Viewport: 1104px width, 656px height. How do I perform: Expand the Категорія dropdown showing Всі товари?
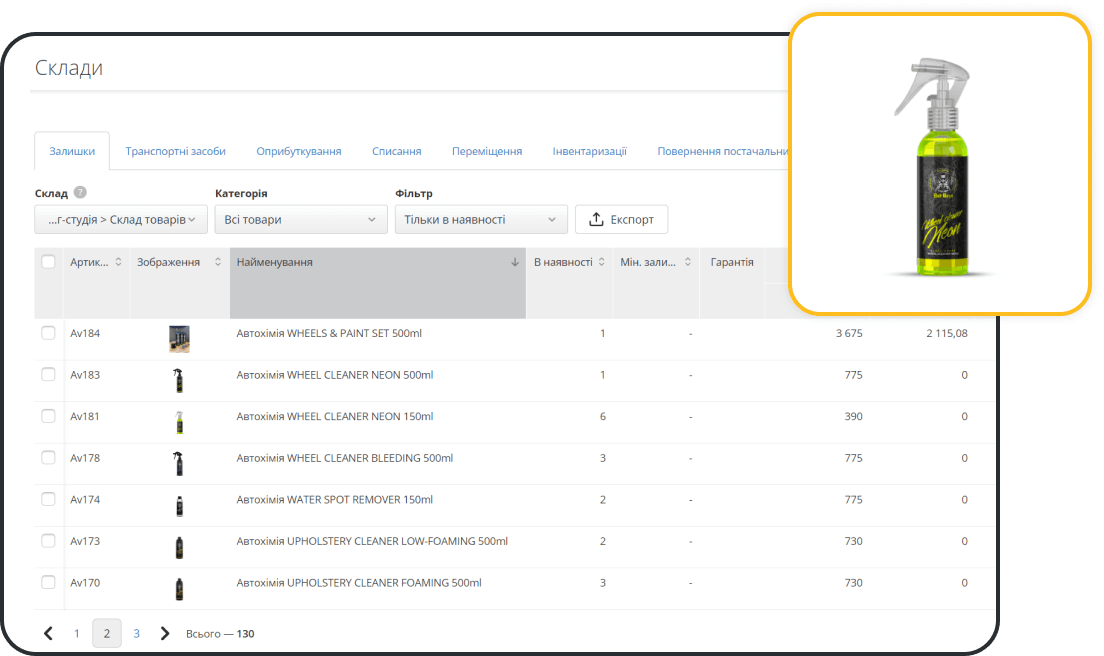click(300, 220)
